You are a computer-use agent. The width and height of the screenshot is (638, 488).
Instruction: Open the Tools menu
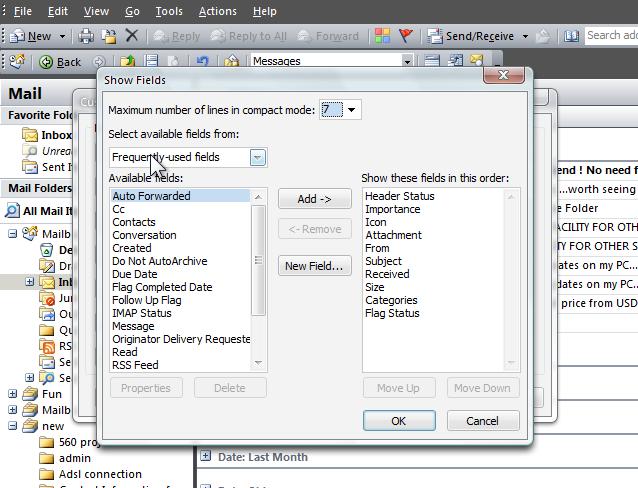[x=169, y=11]
